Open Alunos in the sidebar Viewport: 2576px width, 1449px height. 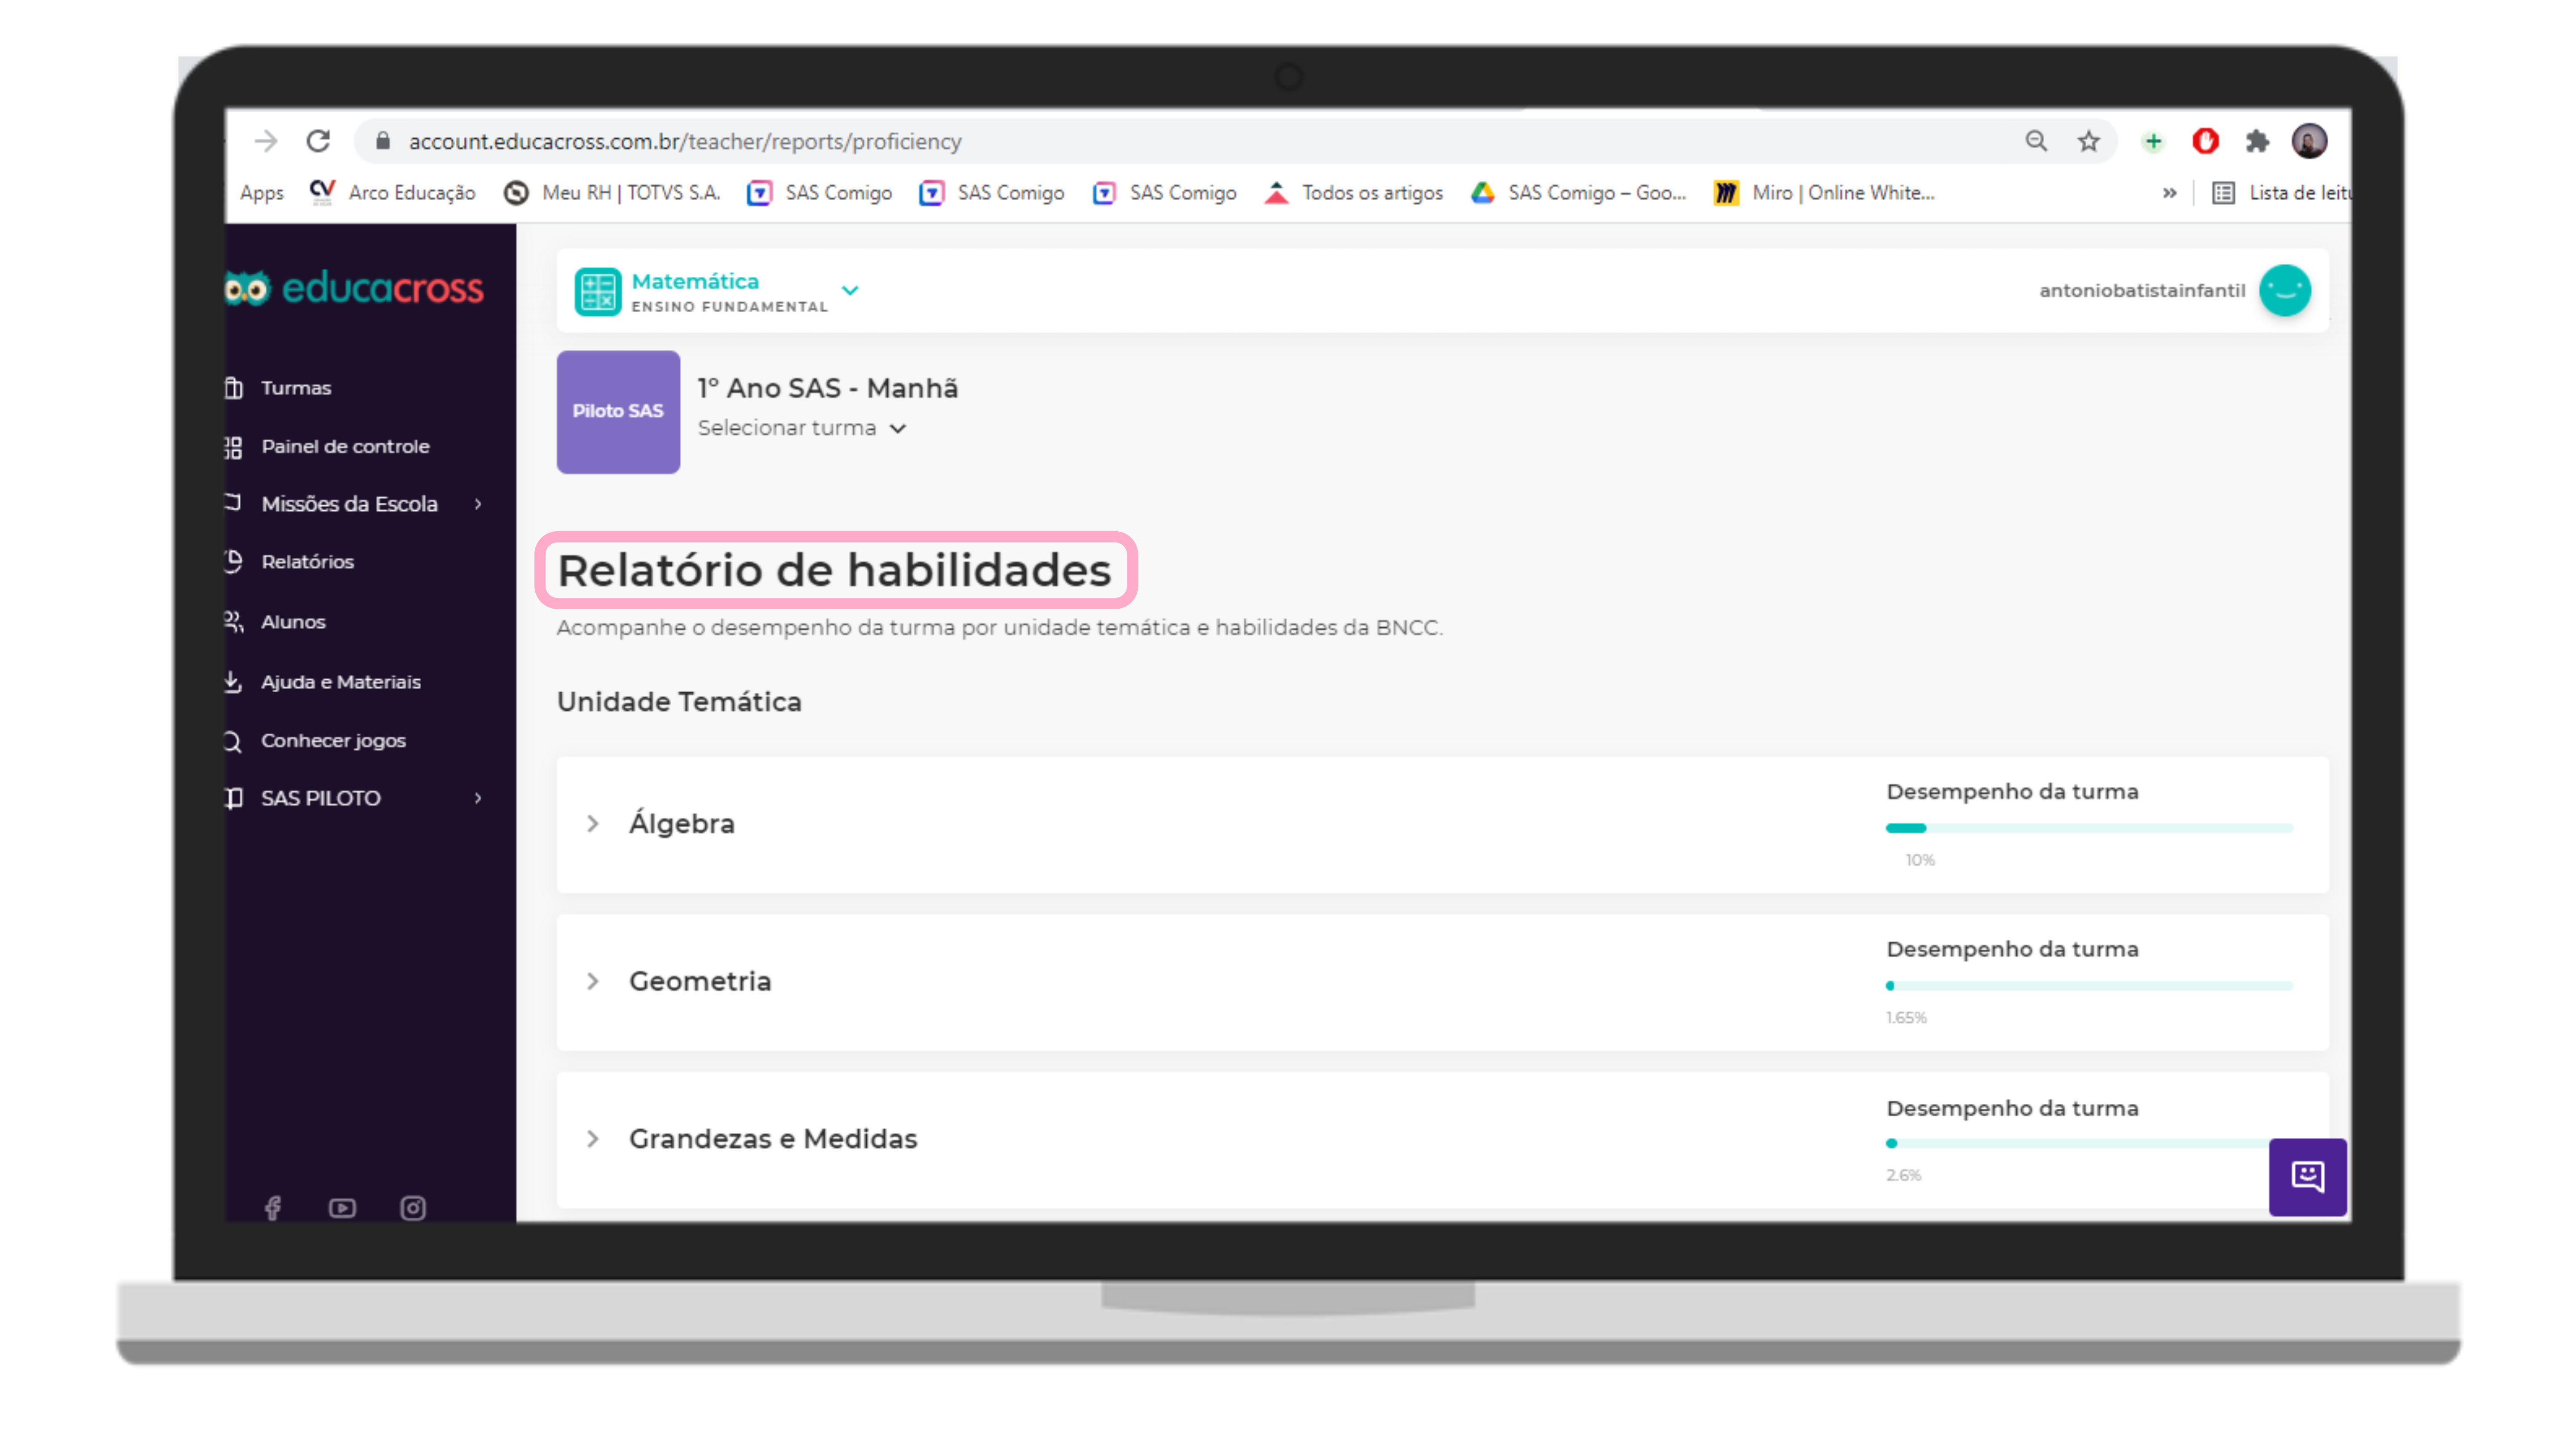click(293, 622)
